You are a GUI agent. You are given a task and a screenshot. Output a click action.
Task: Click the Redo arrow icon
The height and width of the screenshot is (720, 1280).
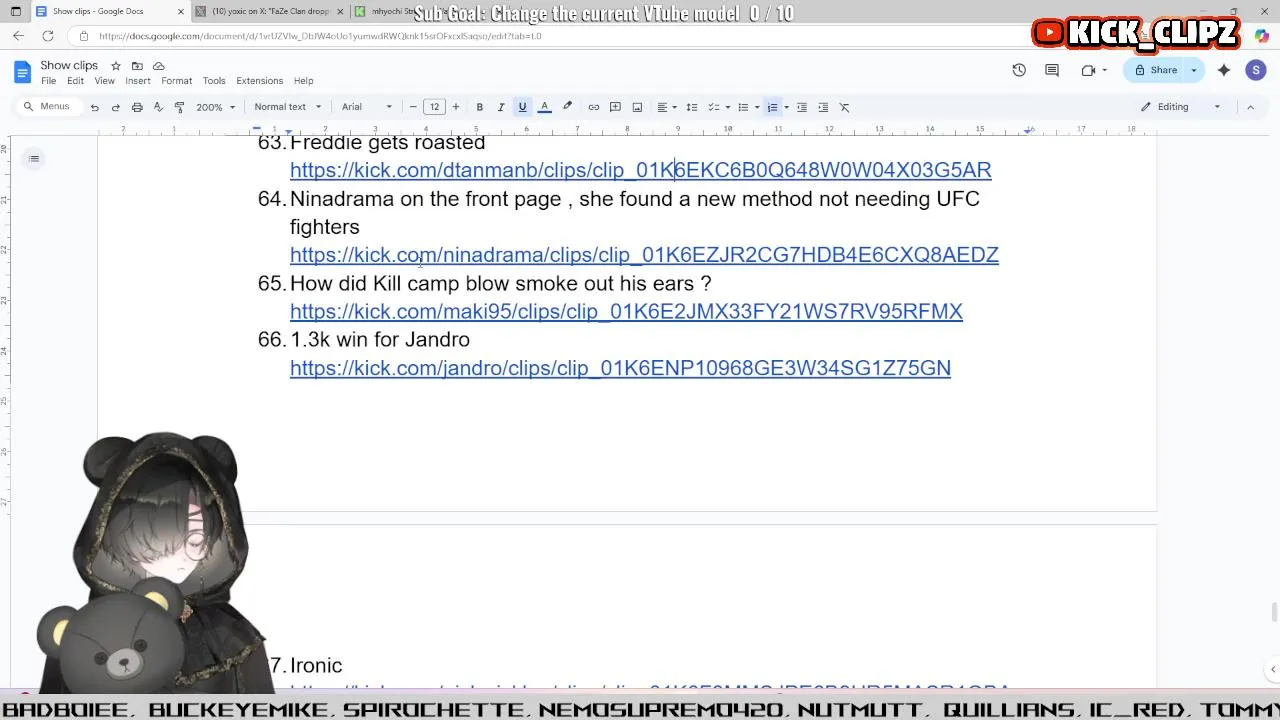pyautogui.click(x=115, y=107)
